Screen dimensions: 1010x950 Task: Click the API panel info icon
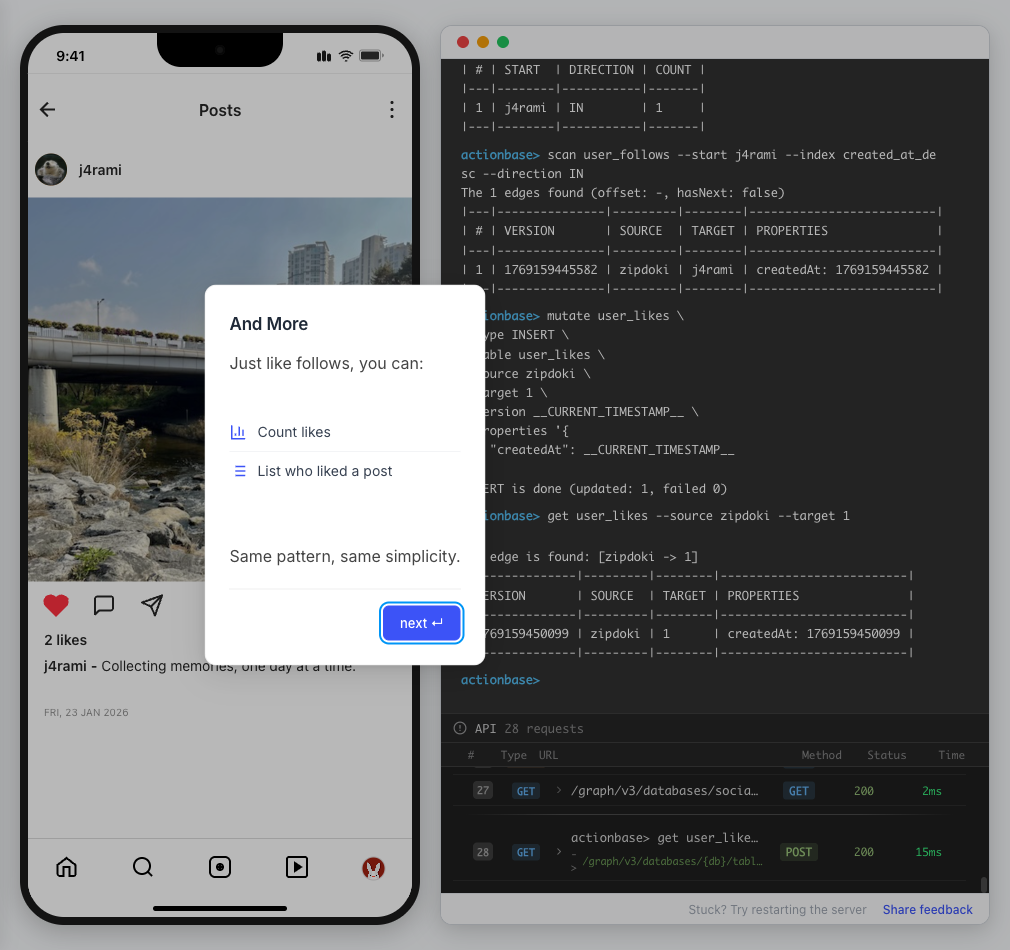pos(460,728)
